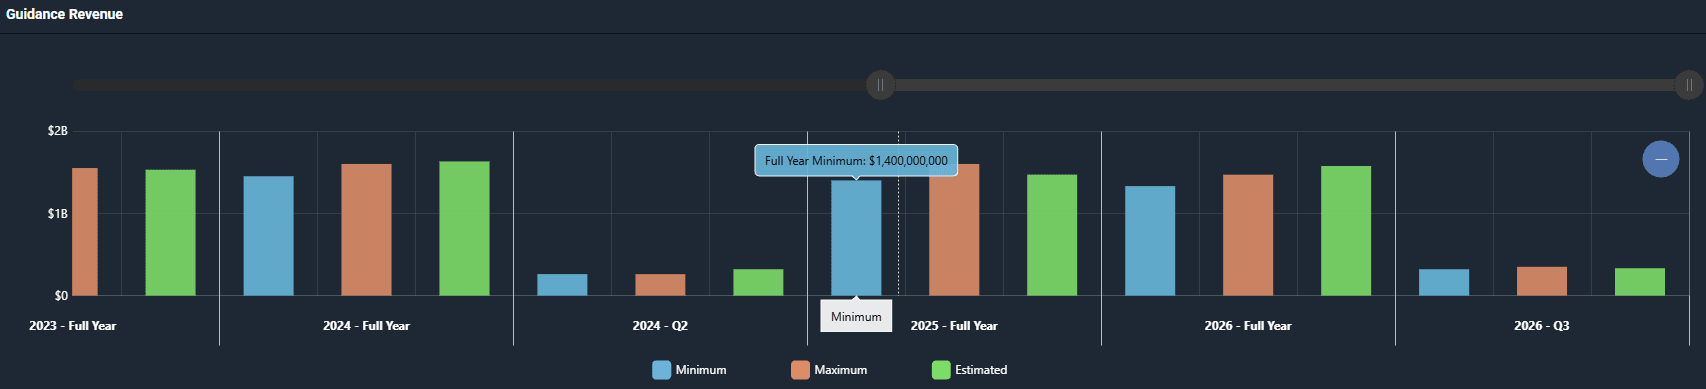Viewport: 1706px width, 389px height.
Task: Click the green Estimated legend swatch
Action: click(x=940, y=370)
